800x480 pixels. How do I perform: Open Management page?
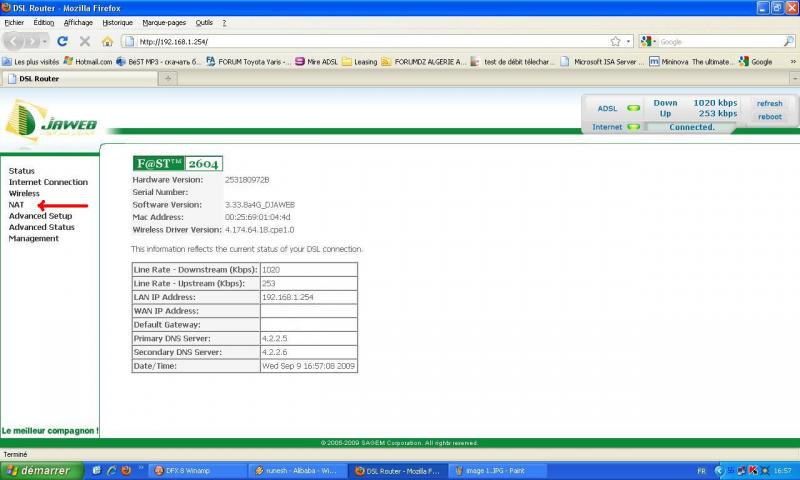tap(34, 238)
